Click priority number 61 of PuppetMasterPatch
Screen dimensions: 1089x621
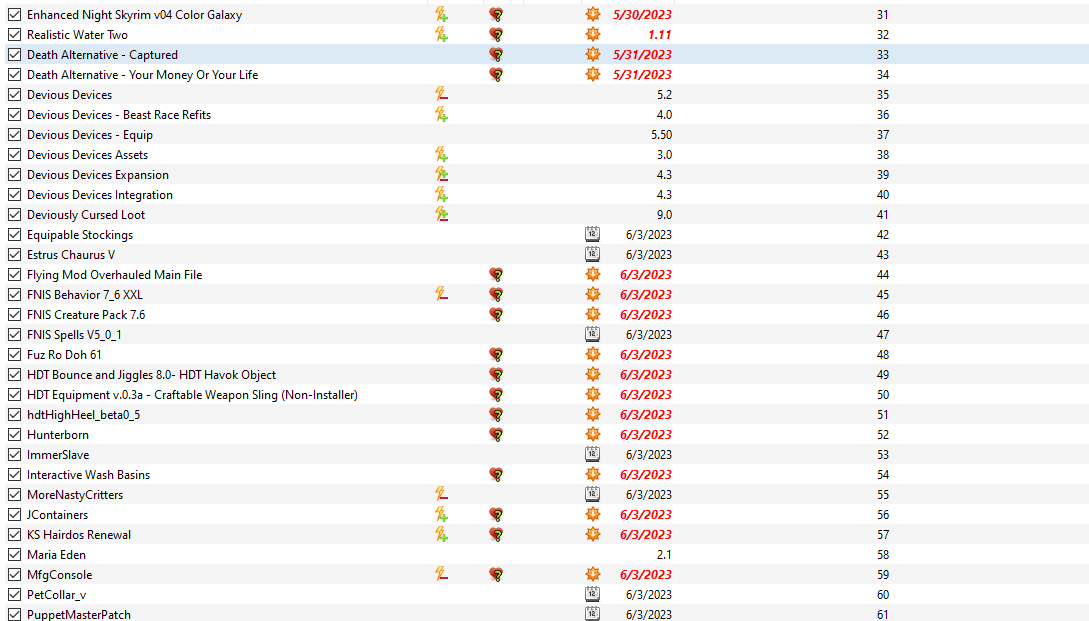883,615
